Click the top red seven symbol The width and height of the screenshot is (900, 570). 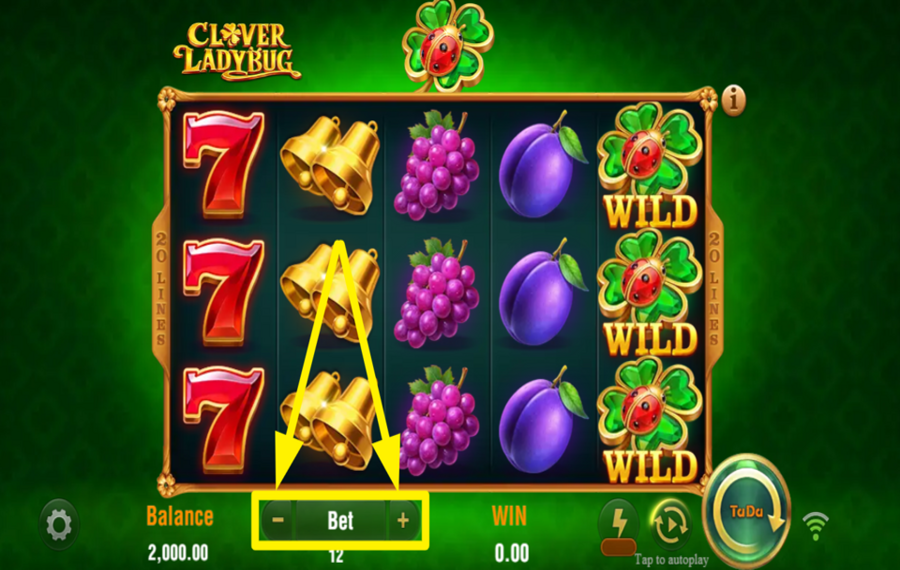224,165
